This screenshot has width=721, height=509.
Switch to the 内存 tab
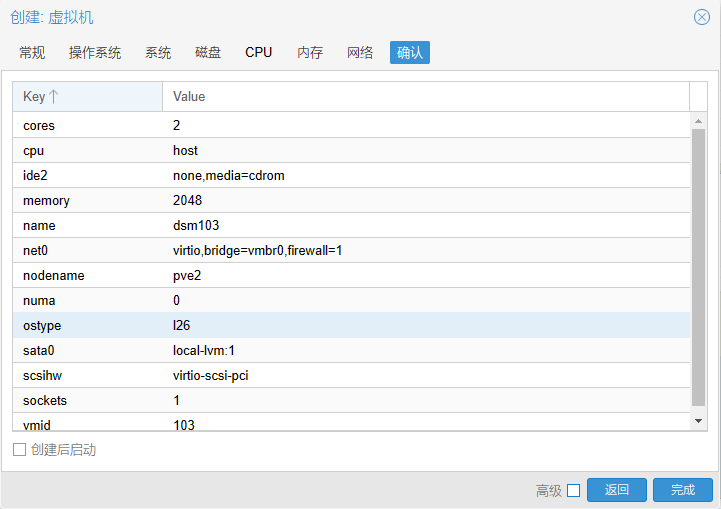coord(309,52)
